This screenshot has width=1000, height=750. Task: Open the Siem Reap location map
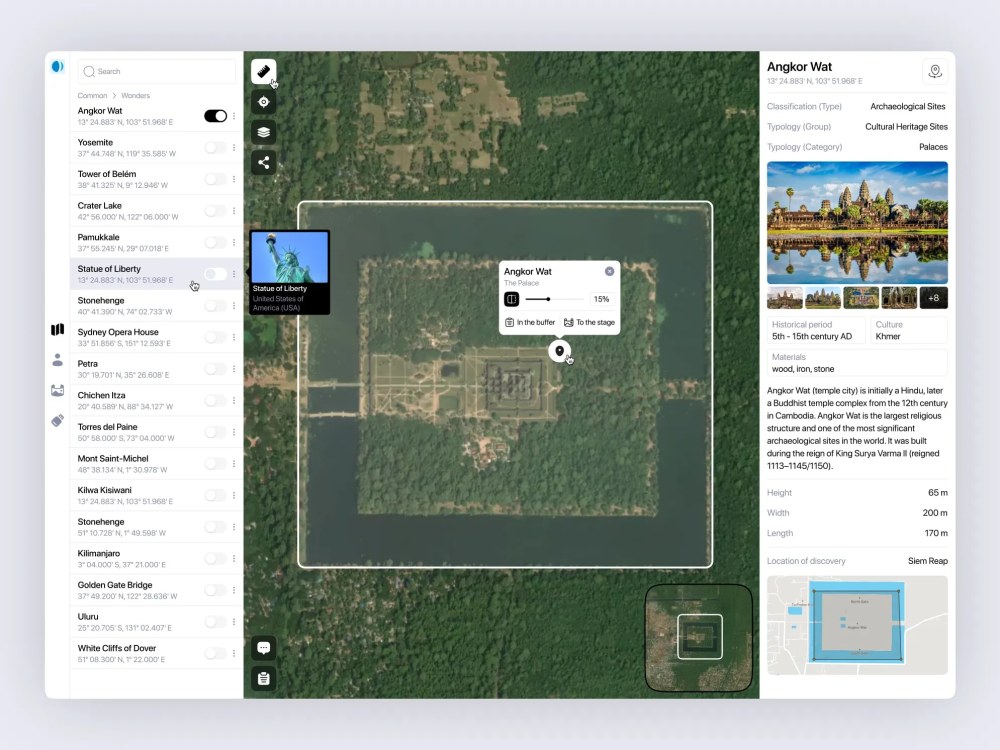coord(857,625)
